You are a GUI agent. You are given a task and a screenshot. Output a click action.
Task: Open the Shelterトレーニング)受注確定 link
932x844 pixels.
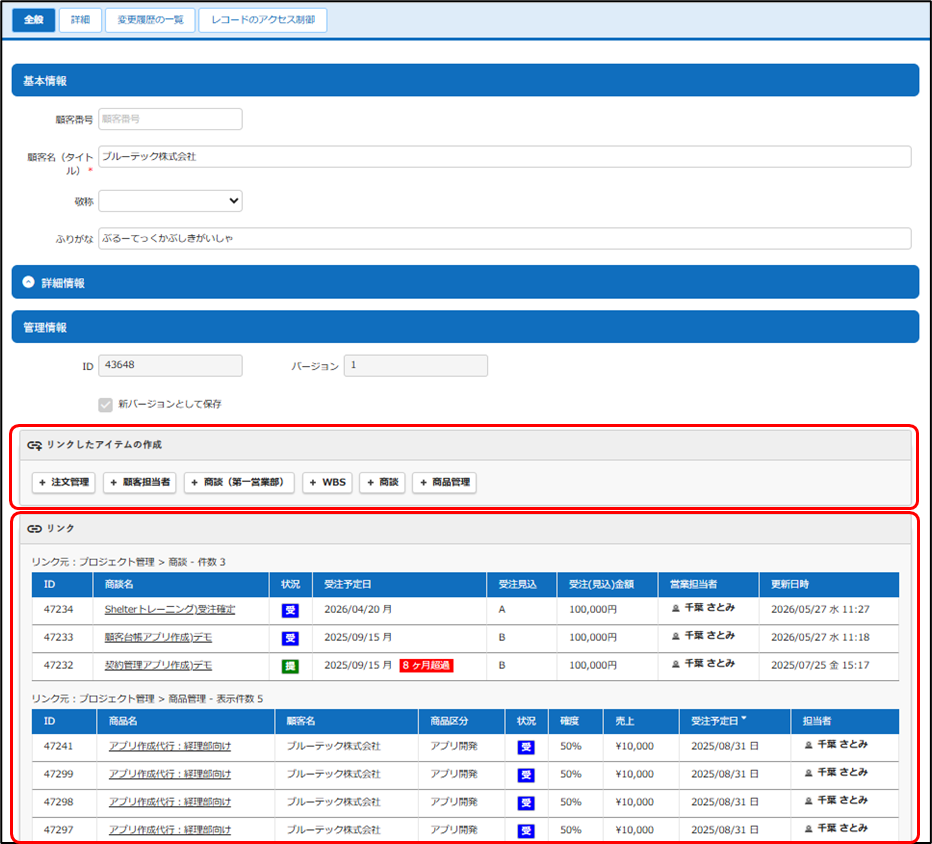tap(169, 609)
